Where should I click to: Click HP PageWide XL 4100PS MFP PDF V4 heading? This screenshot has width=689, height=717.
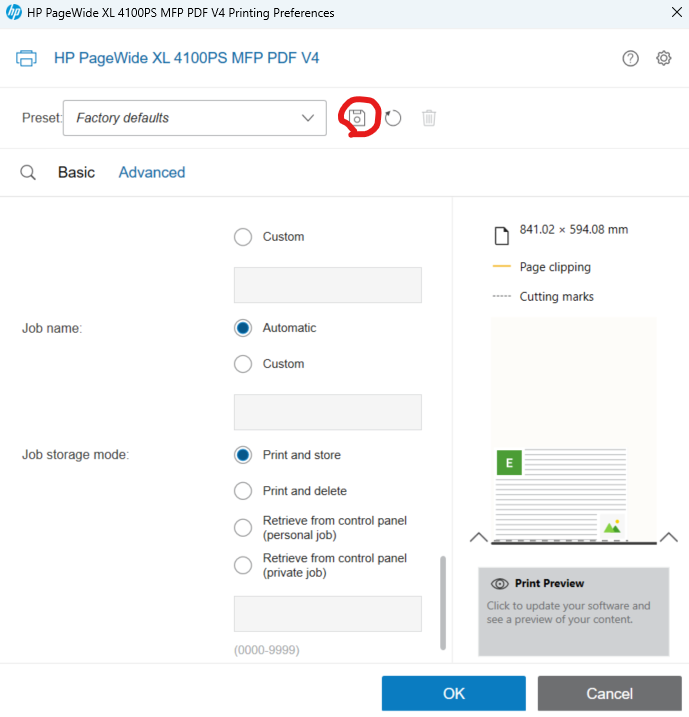[x=187, y=58]
